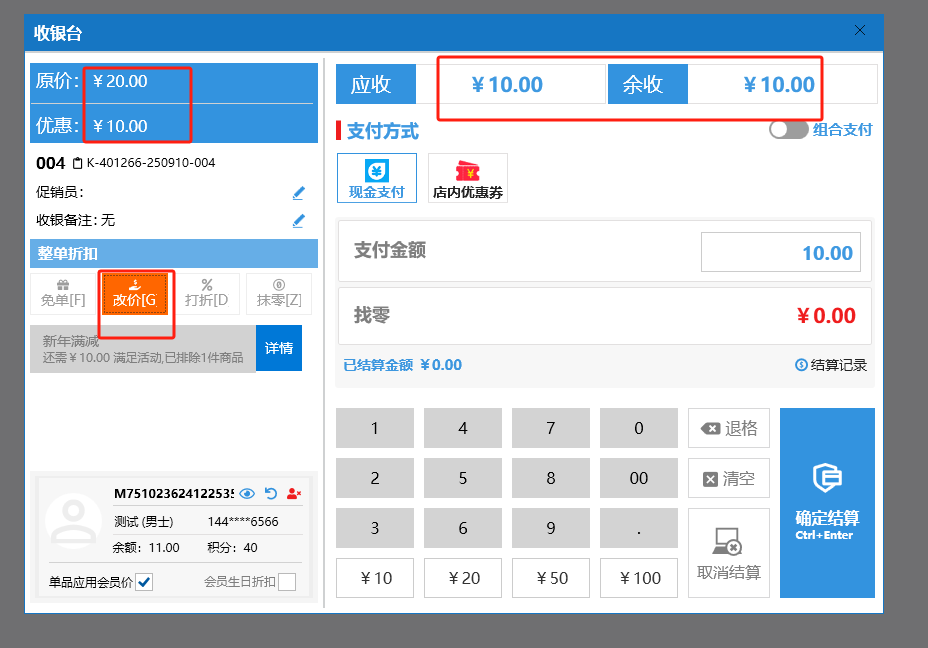928x648 pixels.
Task: Toggle the 组合支付 switch
Action: pyautogui.click(x=788, y=130)
